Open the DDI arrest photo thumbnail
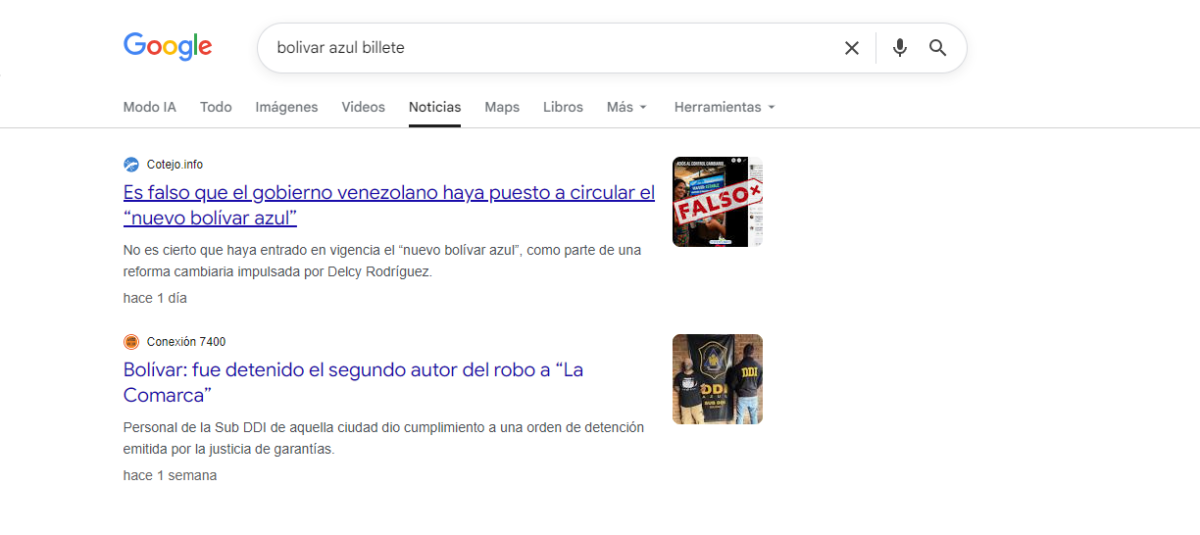 717,379
